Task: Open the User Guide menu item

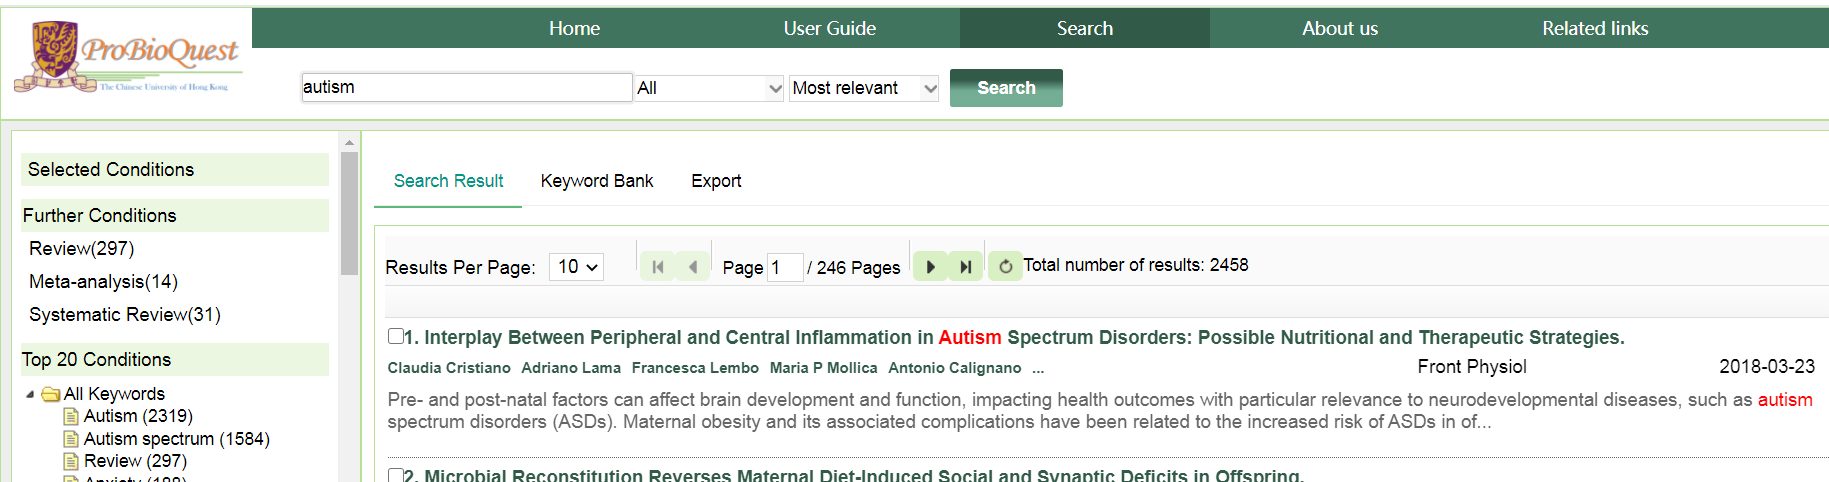Action: pos(829,28)
